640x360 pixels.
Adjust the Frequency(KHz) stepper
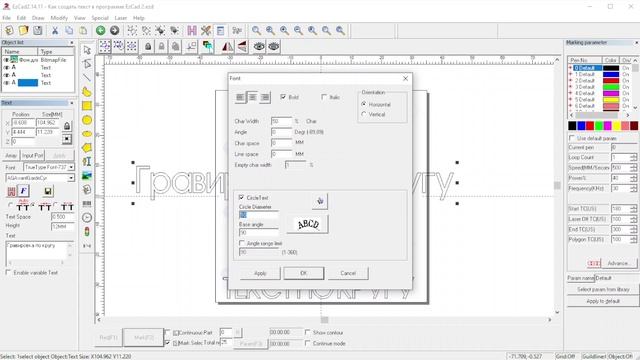[x=633, y=188]
